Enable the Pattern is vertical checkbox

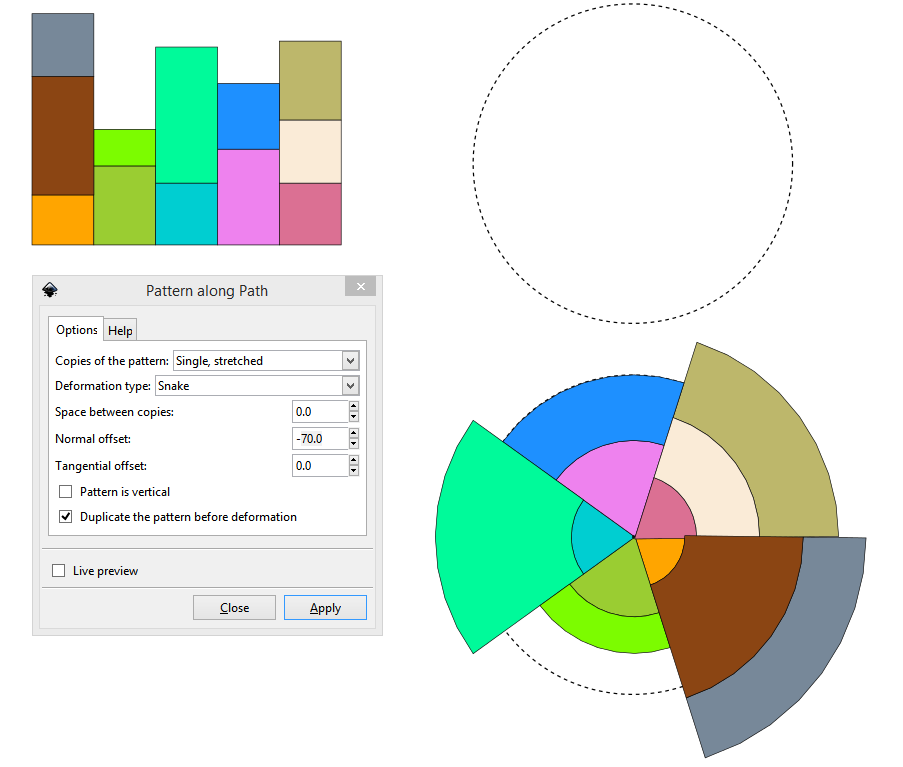tap(66, 492)
